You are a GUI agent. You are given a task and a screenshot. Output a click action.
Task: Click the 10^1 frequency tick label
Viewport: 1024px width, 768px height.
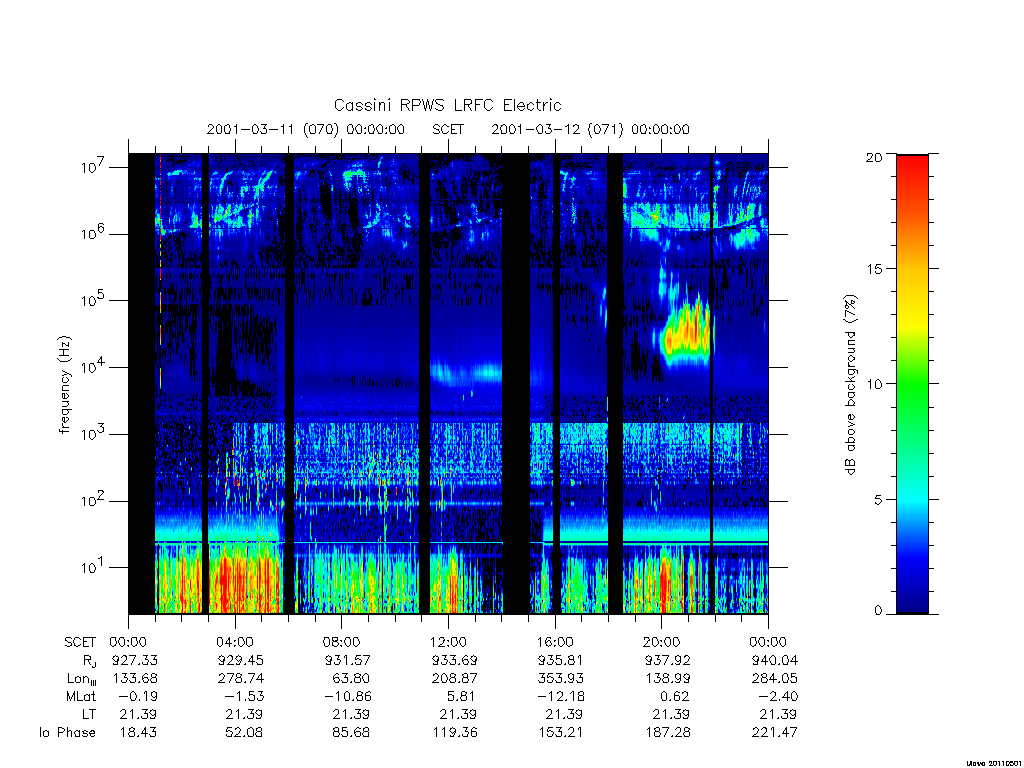(x=93, y=567)
